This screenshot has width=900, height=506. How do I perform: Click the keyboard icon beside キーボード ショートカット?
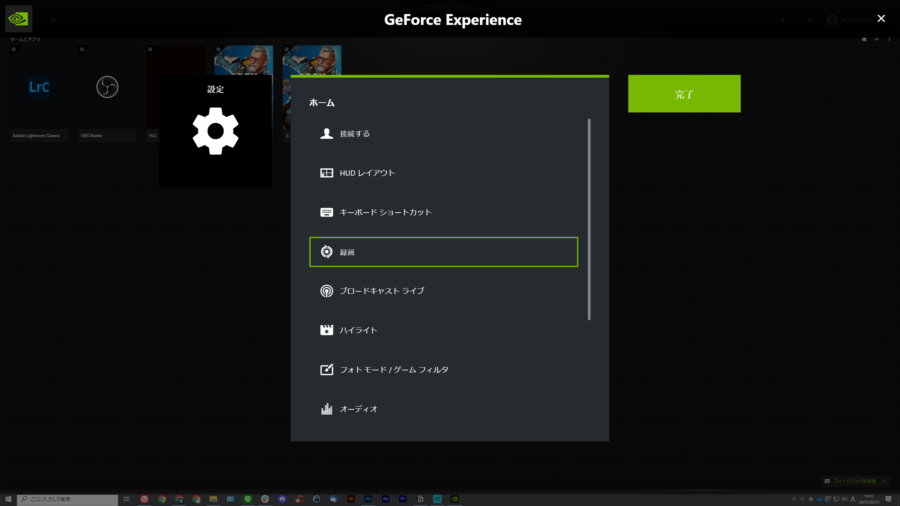pyautogui.click(x=326, y=212)
